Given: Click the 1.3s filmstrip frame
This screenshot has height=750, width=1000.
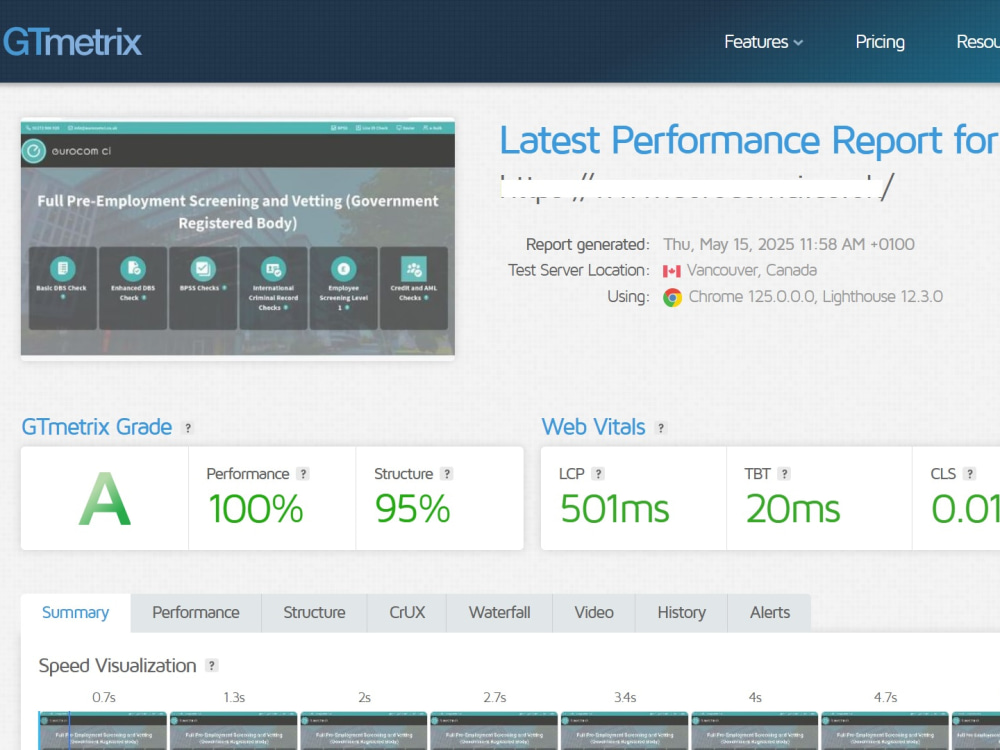Looking at the screenshot, I should [233, 731].
